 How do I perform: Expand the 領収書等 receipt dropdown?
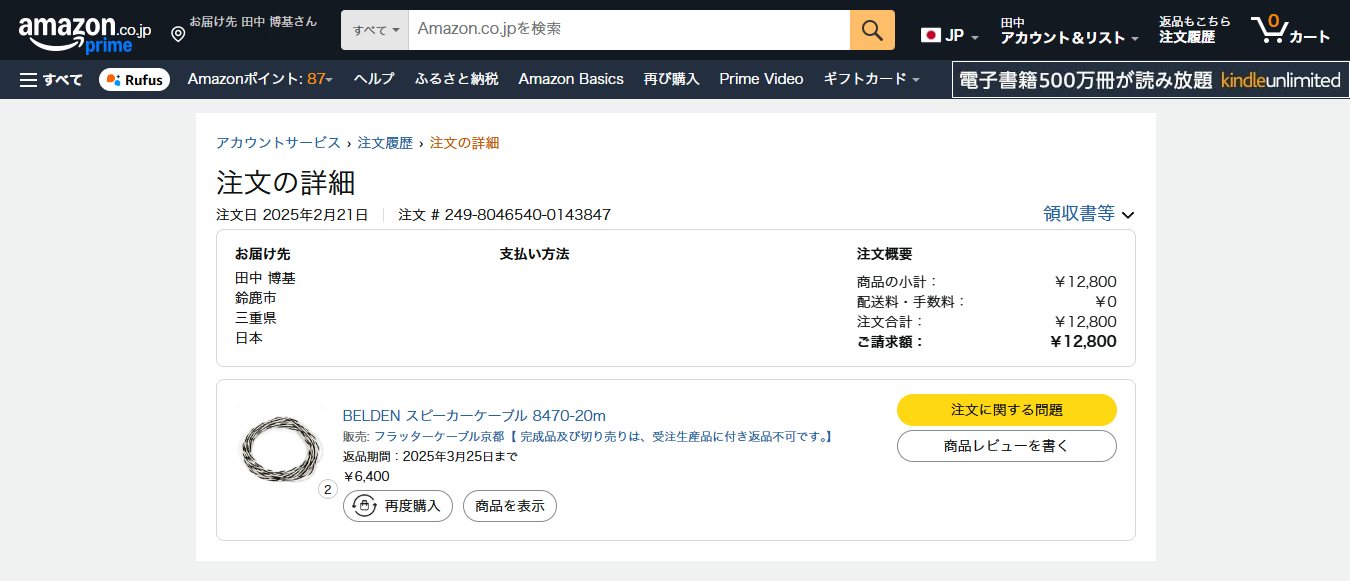coord(1088,213)
